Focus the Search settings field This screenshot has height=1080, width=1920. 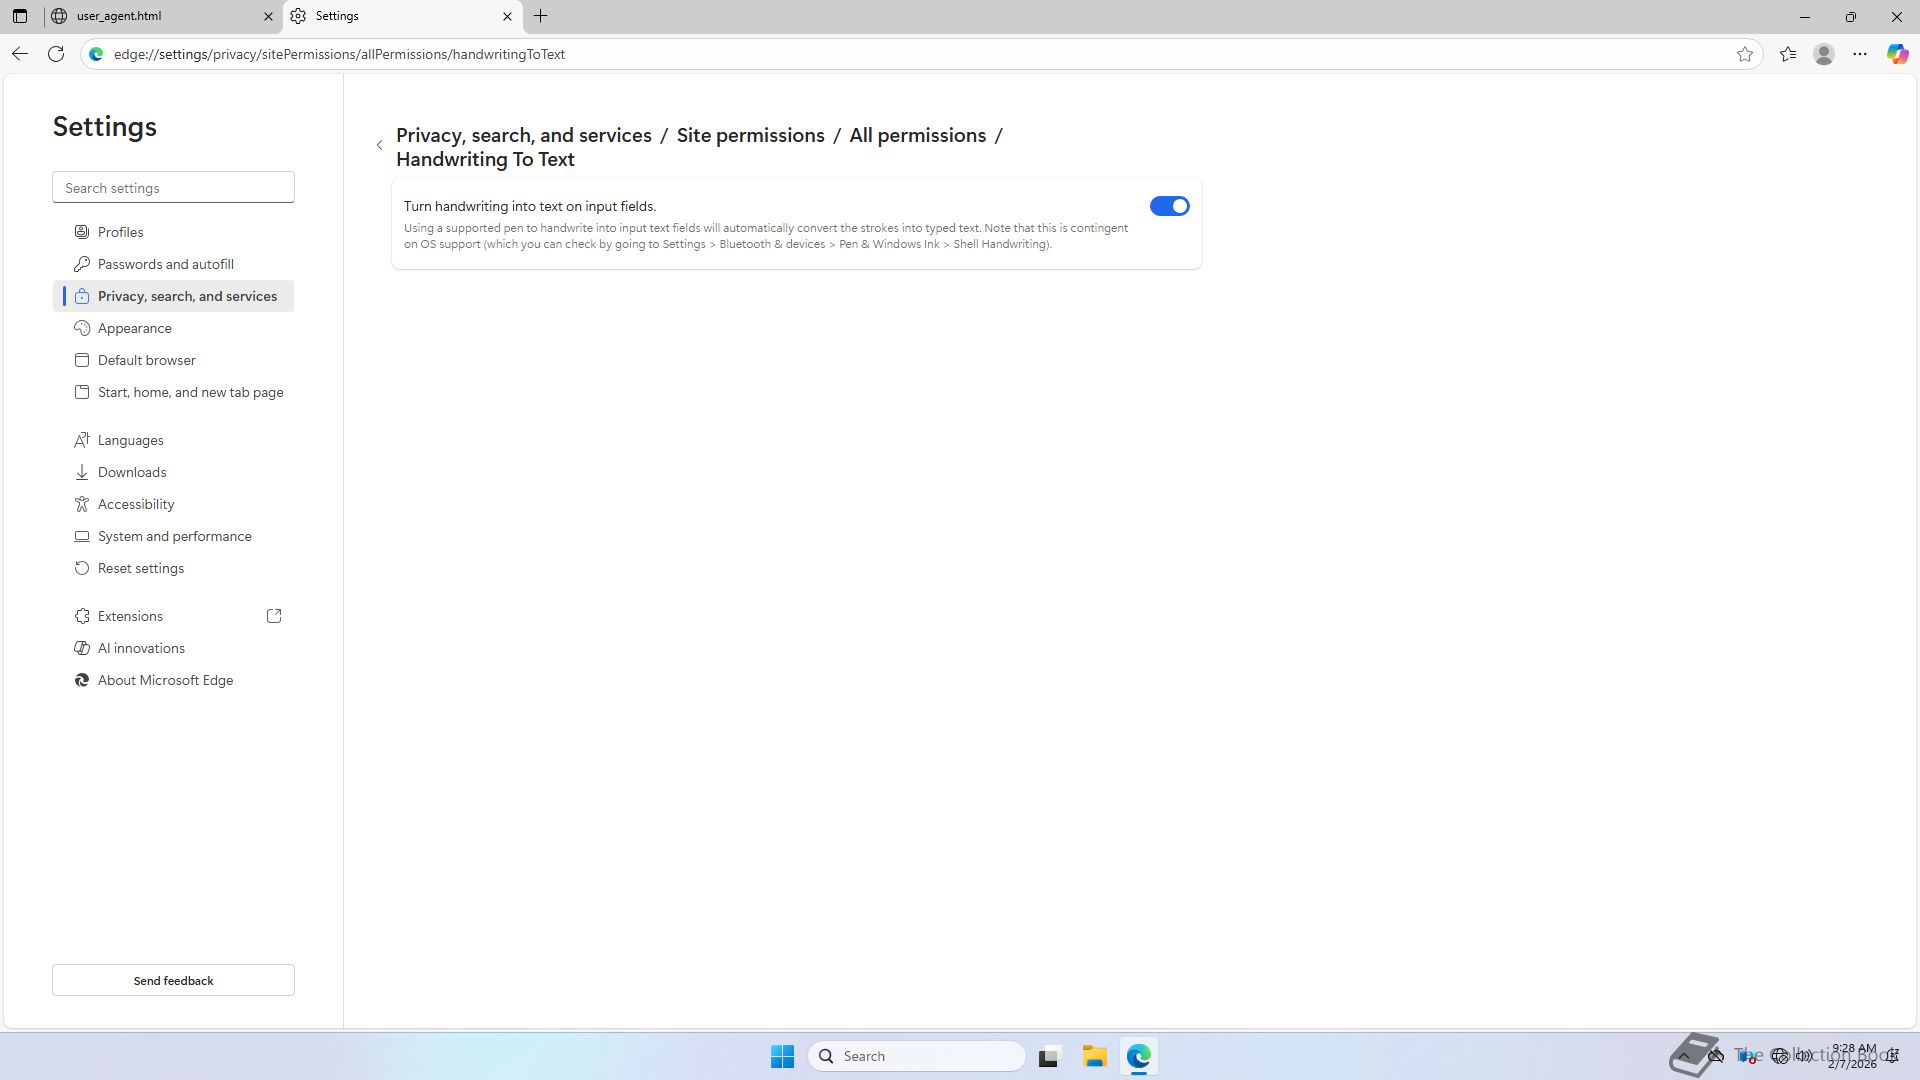tap(173, 188)
